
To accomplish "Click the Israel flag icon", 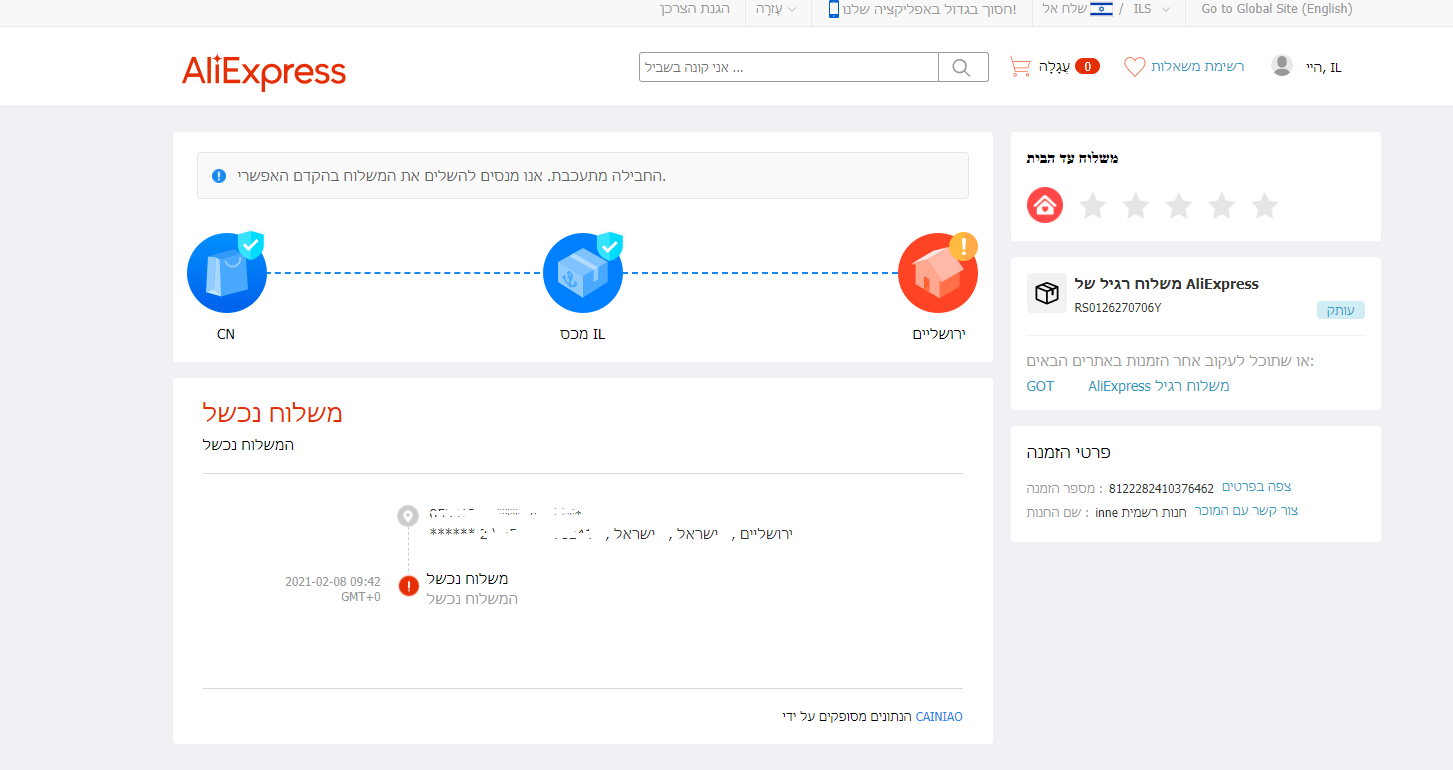I will point(1101,9).
